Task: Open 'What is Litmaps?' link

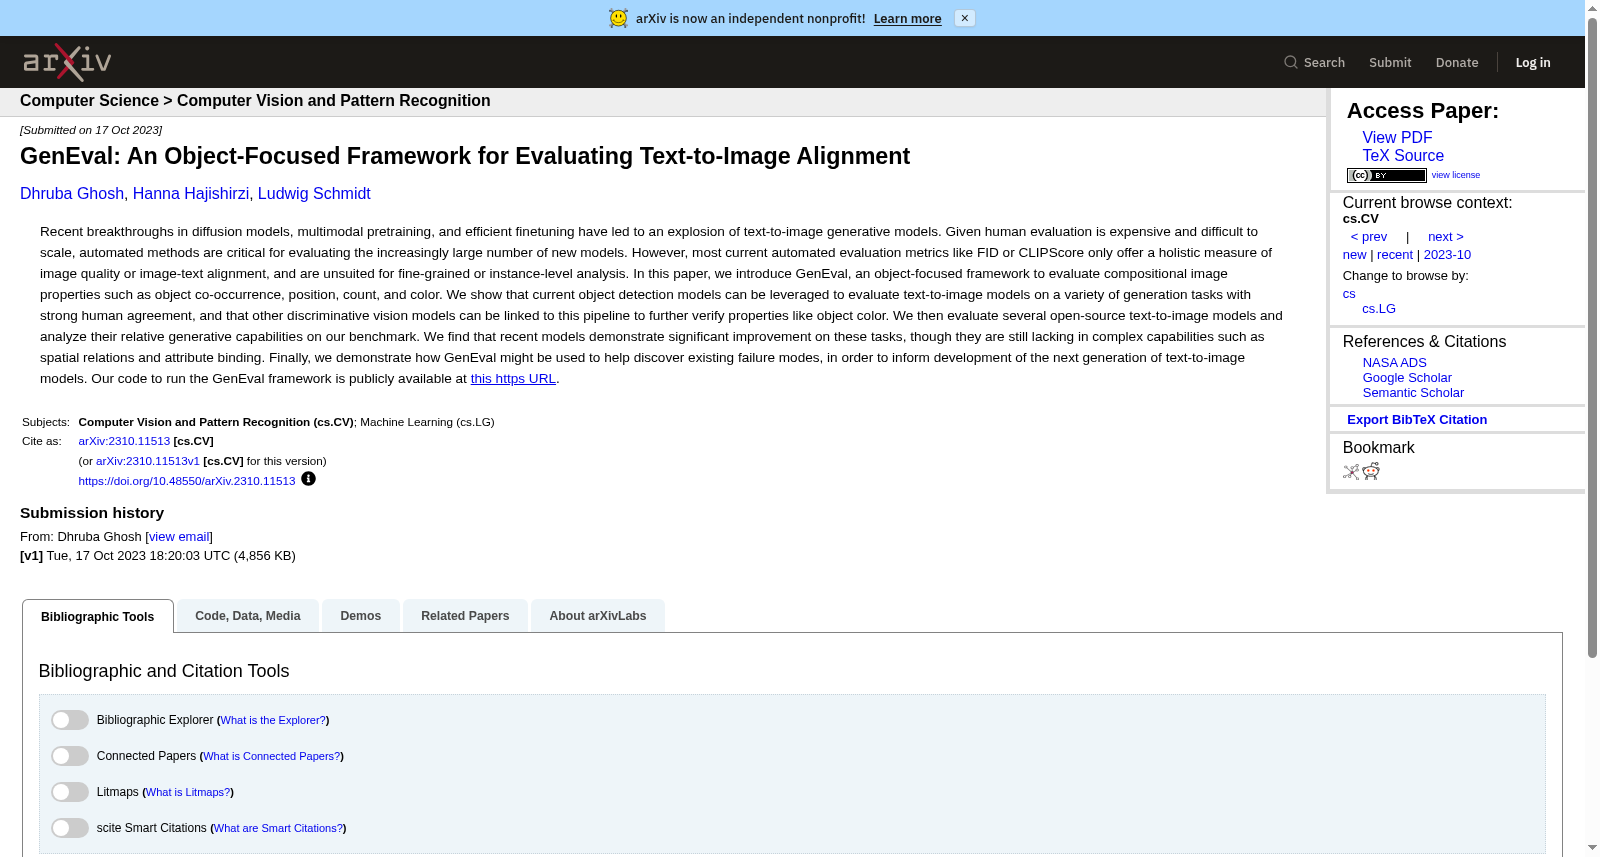Action: 188,792
